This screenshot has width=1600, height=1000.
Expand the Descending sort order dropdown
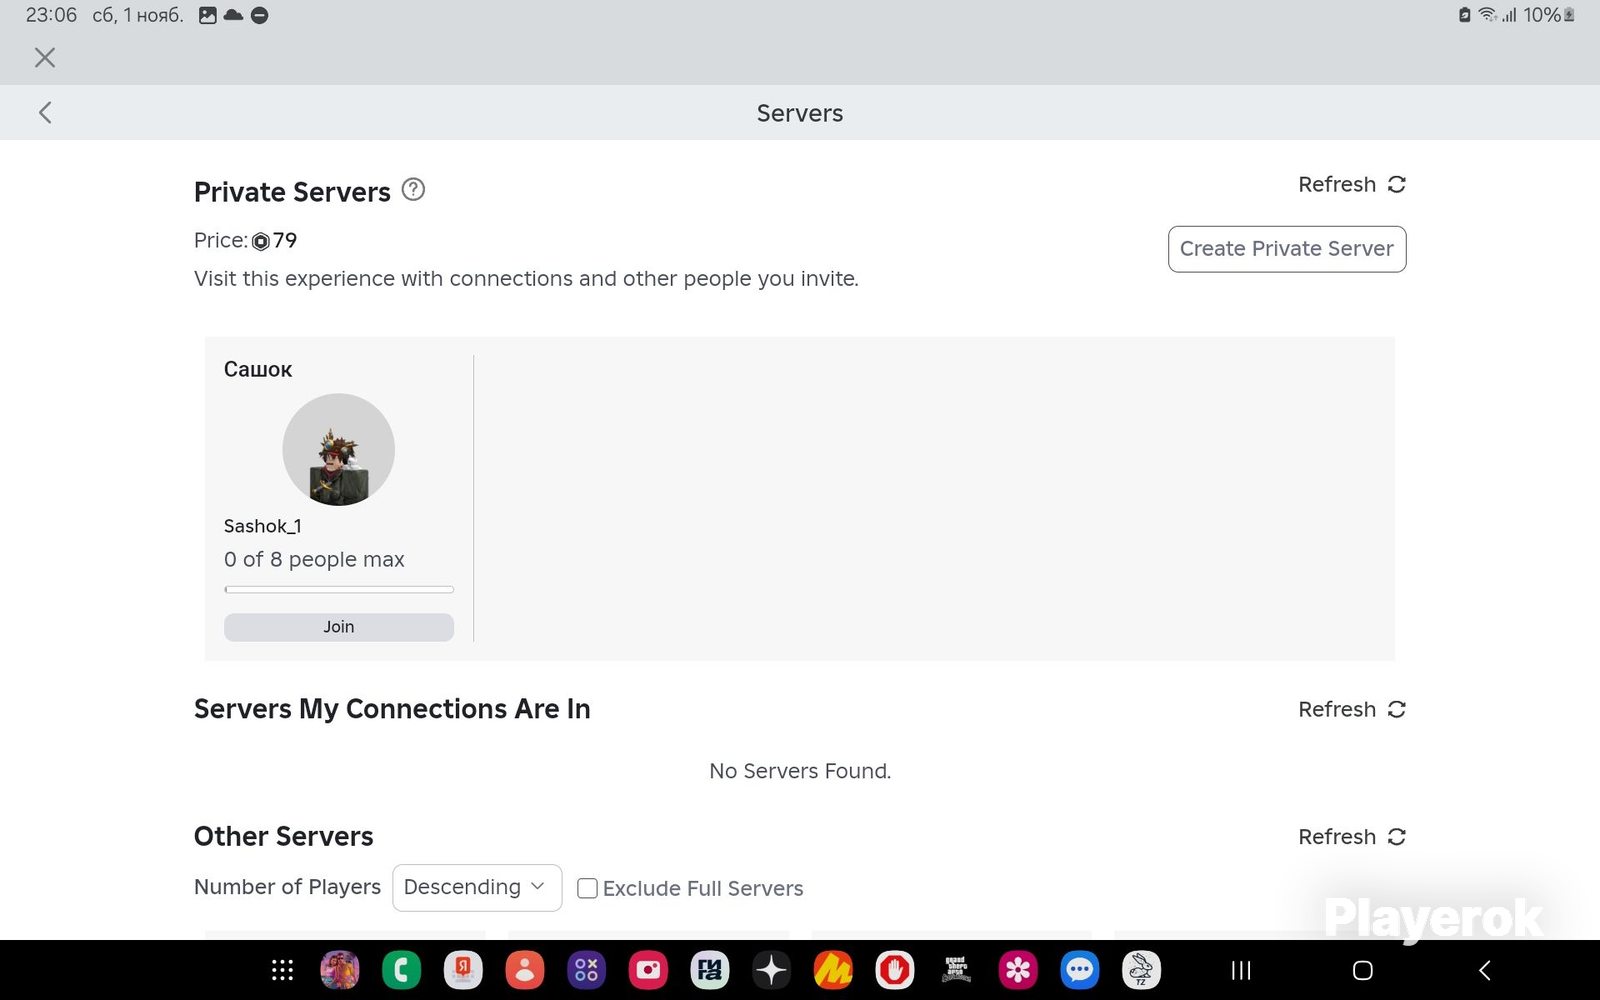477,888
